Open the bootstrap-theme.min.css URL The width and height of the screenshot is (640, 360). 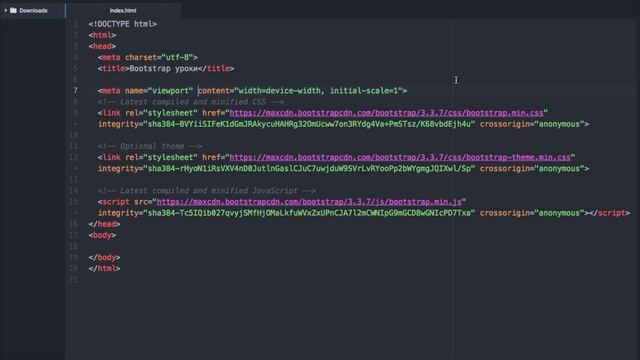400,158
